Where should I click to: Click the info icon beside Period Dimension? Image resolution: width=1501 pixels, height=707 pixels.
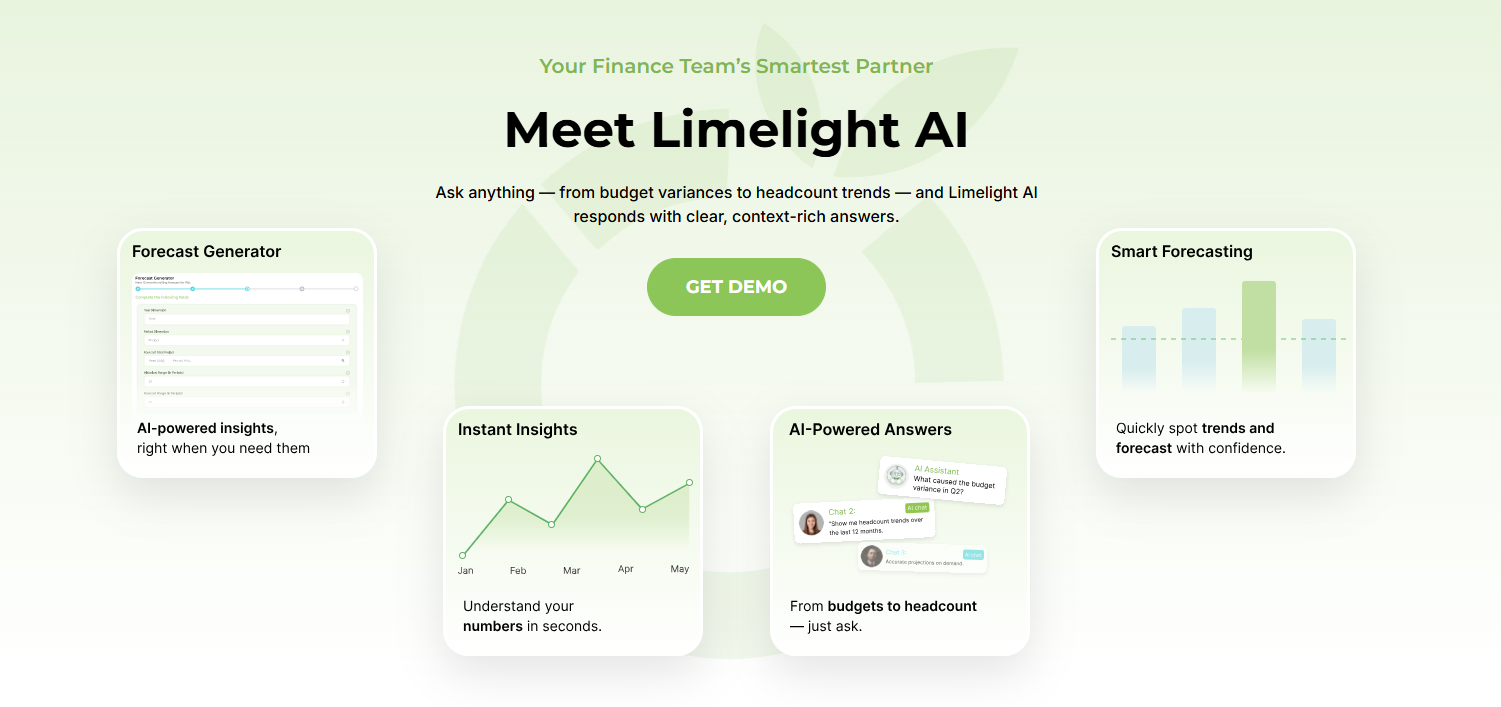coord(348,331)
